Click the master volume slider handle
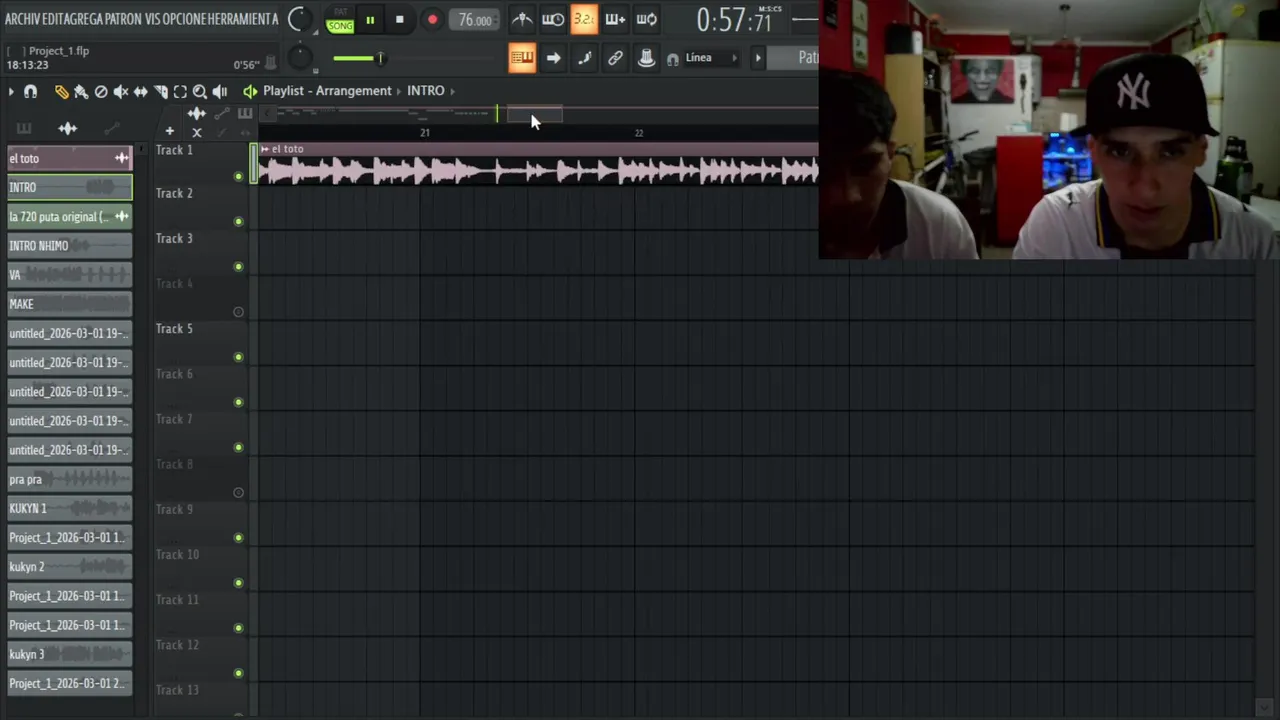 pos(380,58)
